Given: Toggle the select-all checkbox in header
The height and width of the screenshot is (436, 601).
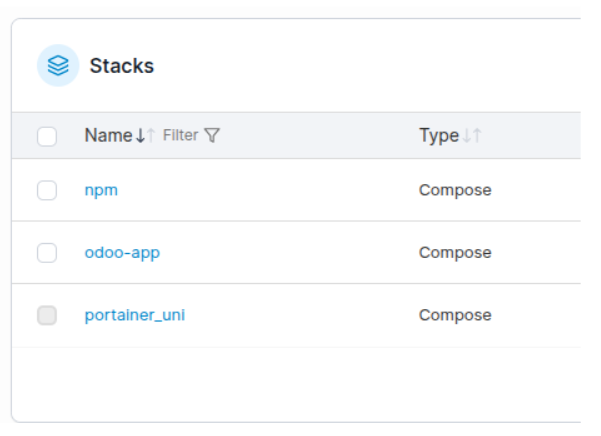Looking at the screenshot, I should pos(47,136).
